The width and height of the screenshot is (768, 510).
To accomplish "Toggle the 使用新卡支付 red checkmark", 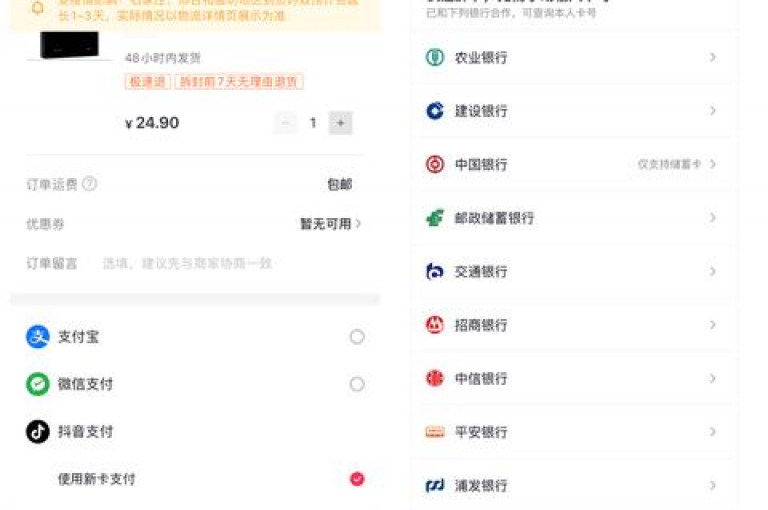I will [357, 479].
